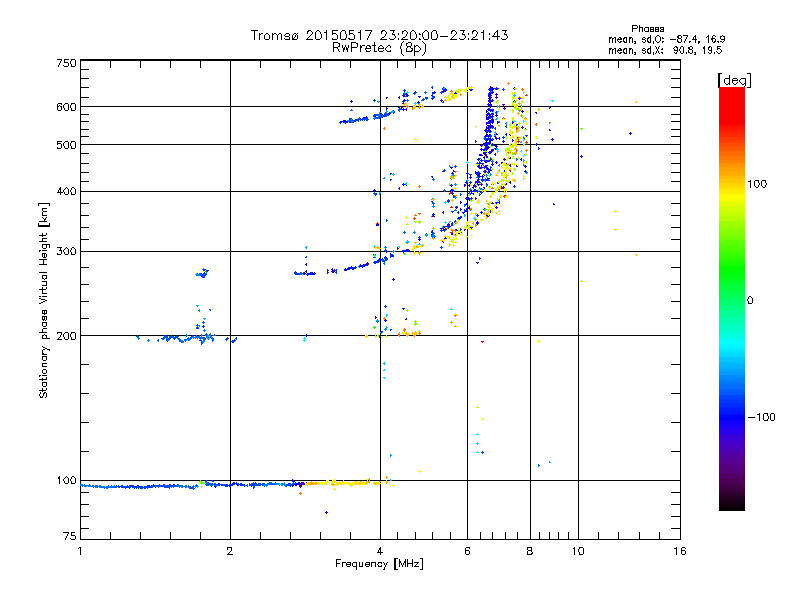Click y-axis tick label '100'
Screen dimensions: 800x600
coord(66,481)
